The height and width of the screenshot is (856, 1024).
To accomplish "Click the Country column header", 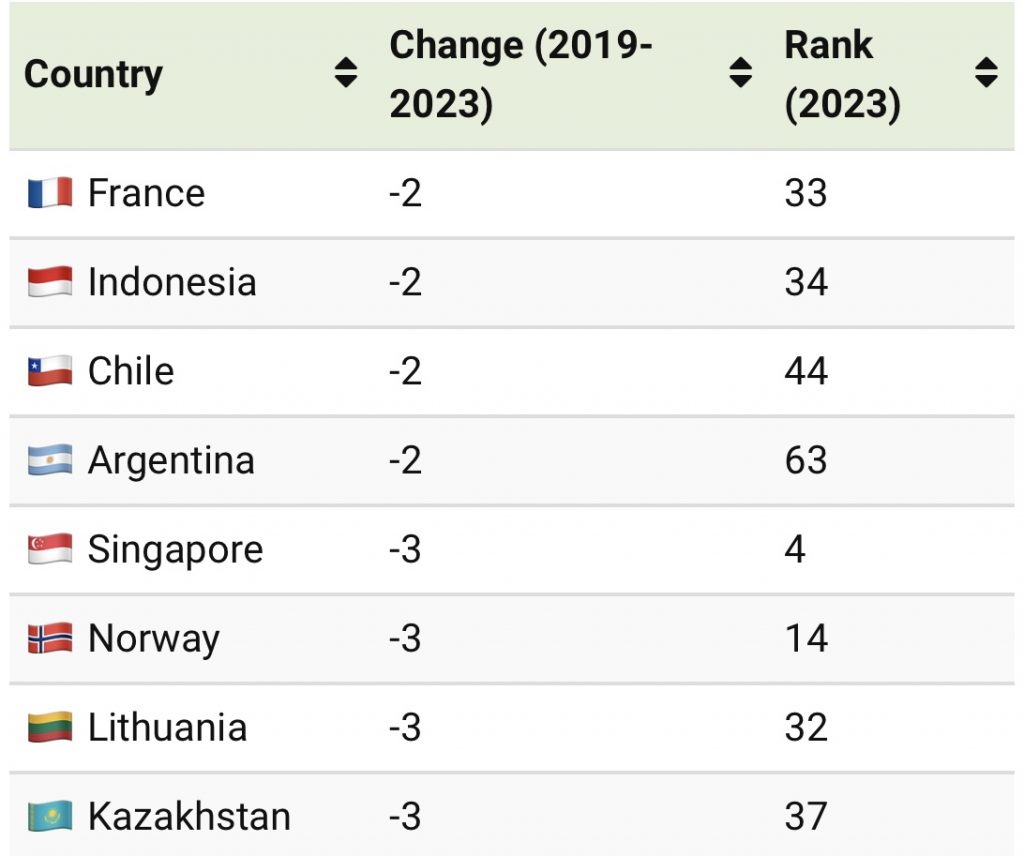I will pos(93,74).
